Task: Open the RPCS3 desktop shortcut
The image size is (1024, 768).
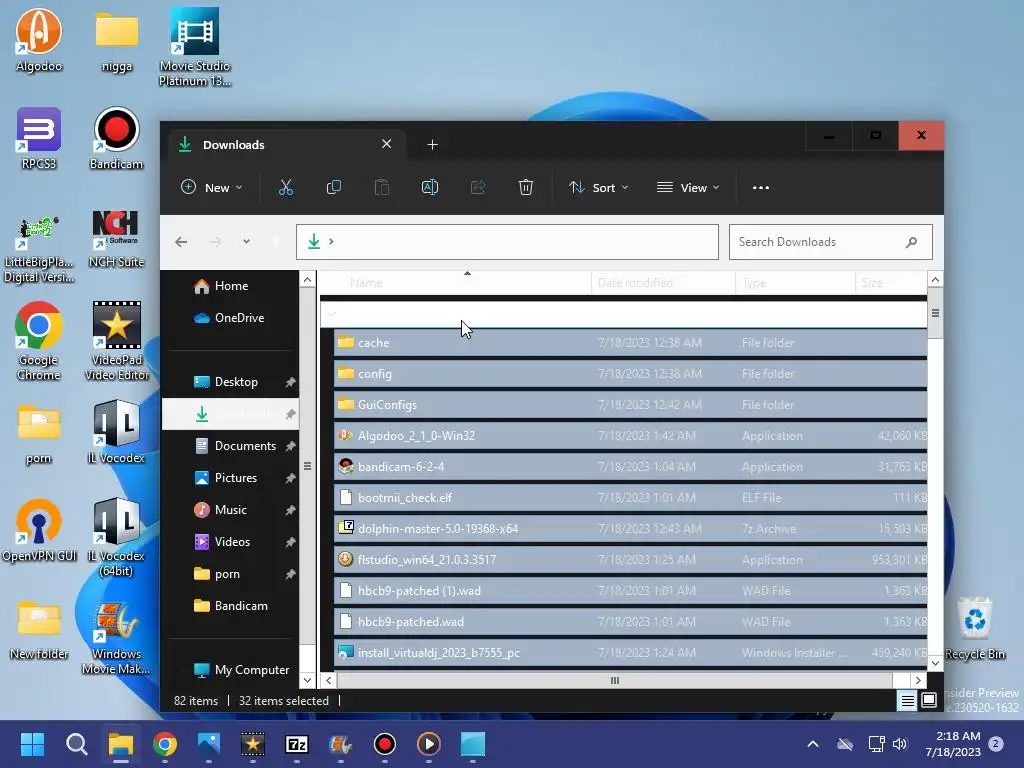Action: coord(39,138)
